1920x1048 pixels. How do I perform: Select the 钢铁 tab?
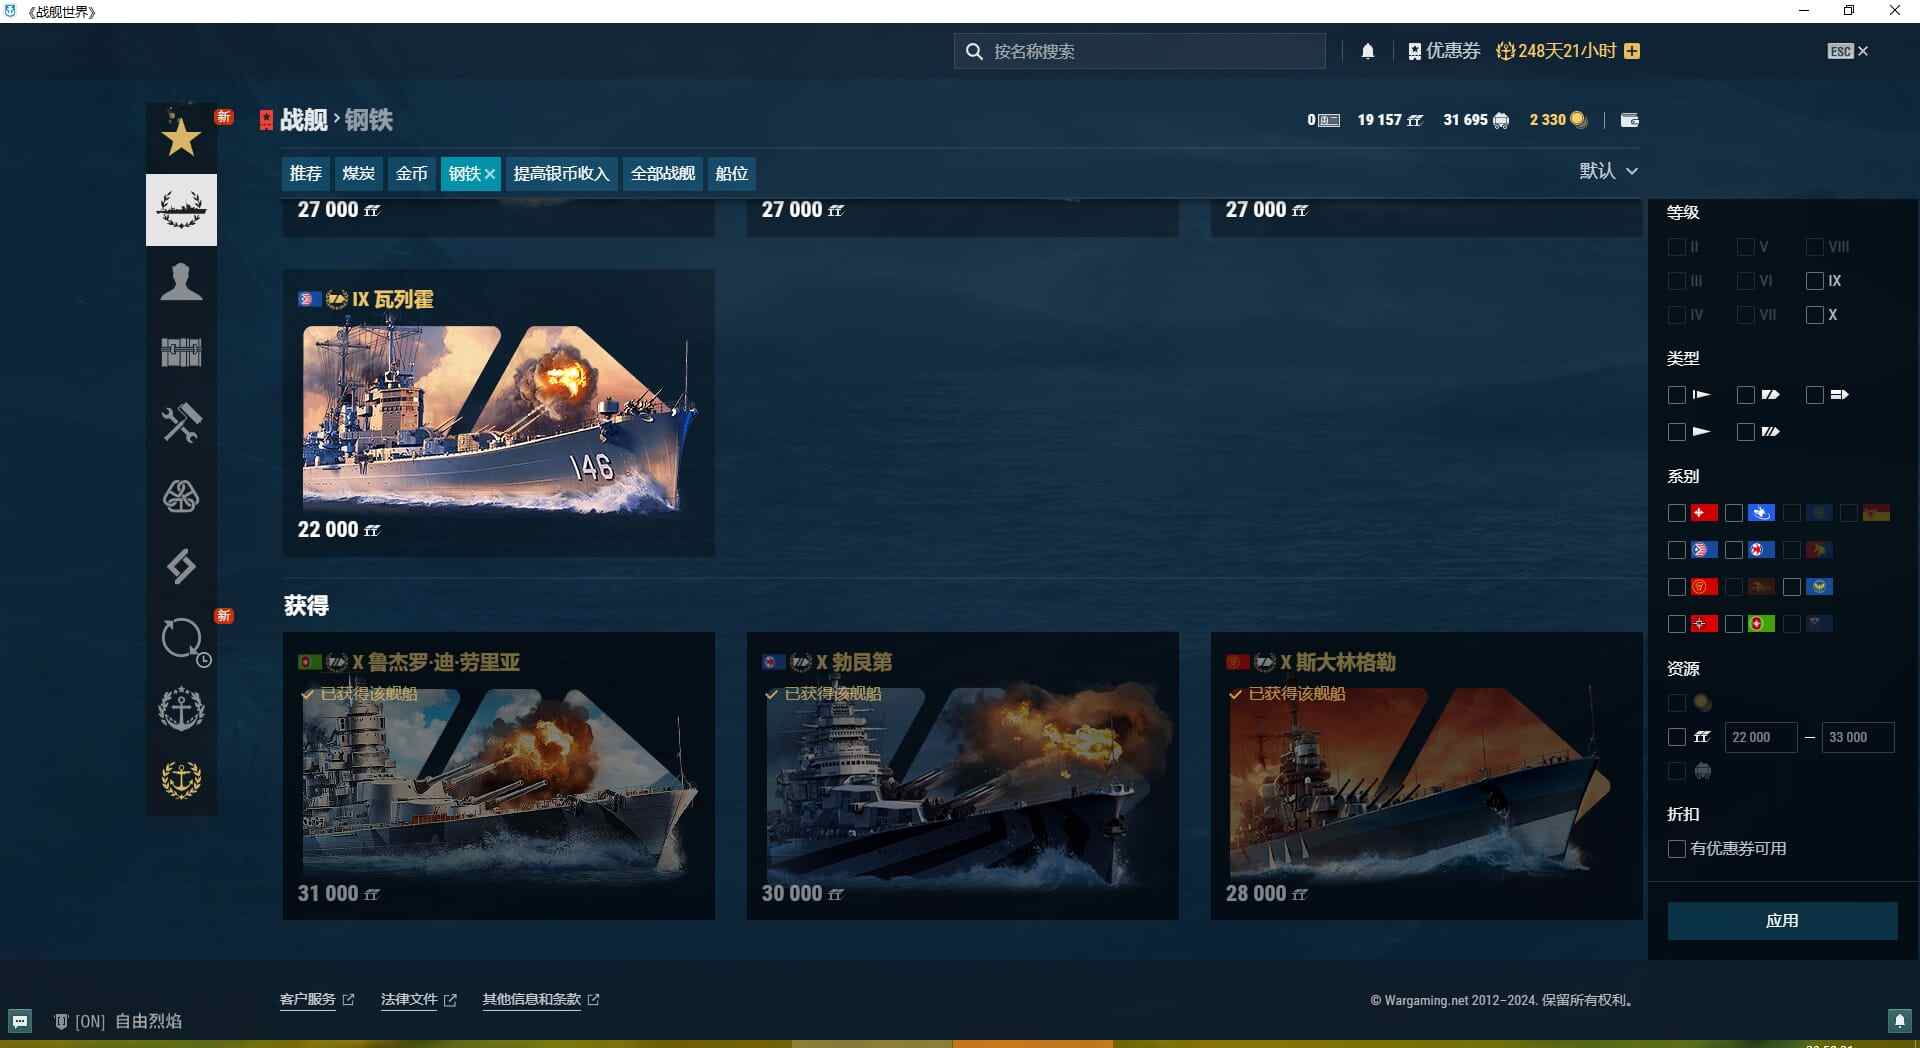[465, 174]
